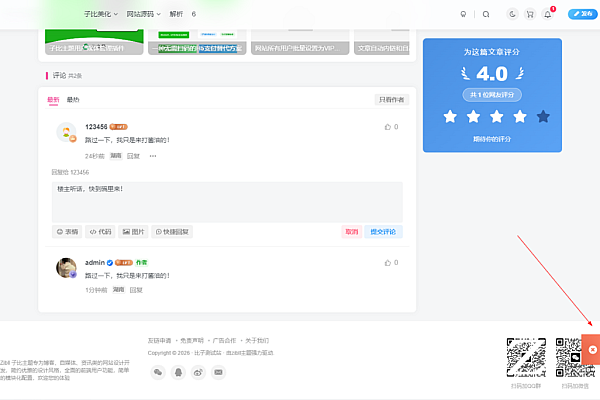Open the Weibo icon in footer

pos(198,372)
